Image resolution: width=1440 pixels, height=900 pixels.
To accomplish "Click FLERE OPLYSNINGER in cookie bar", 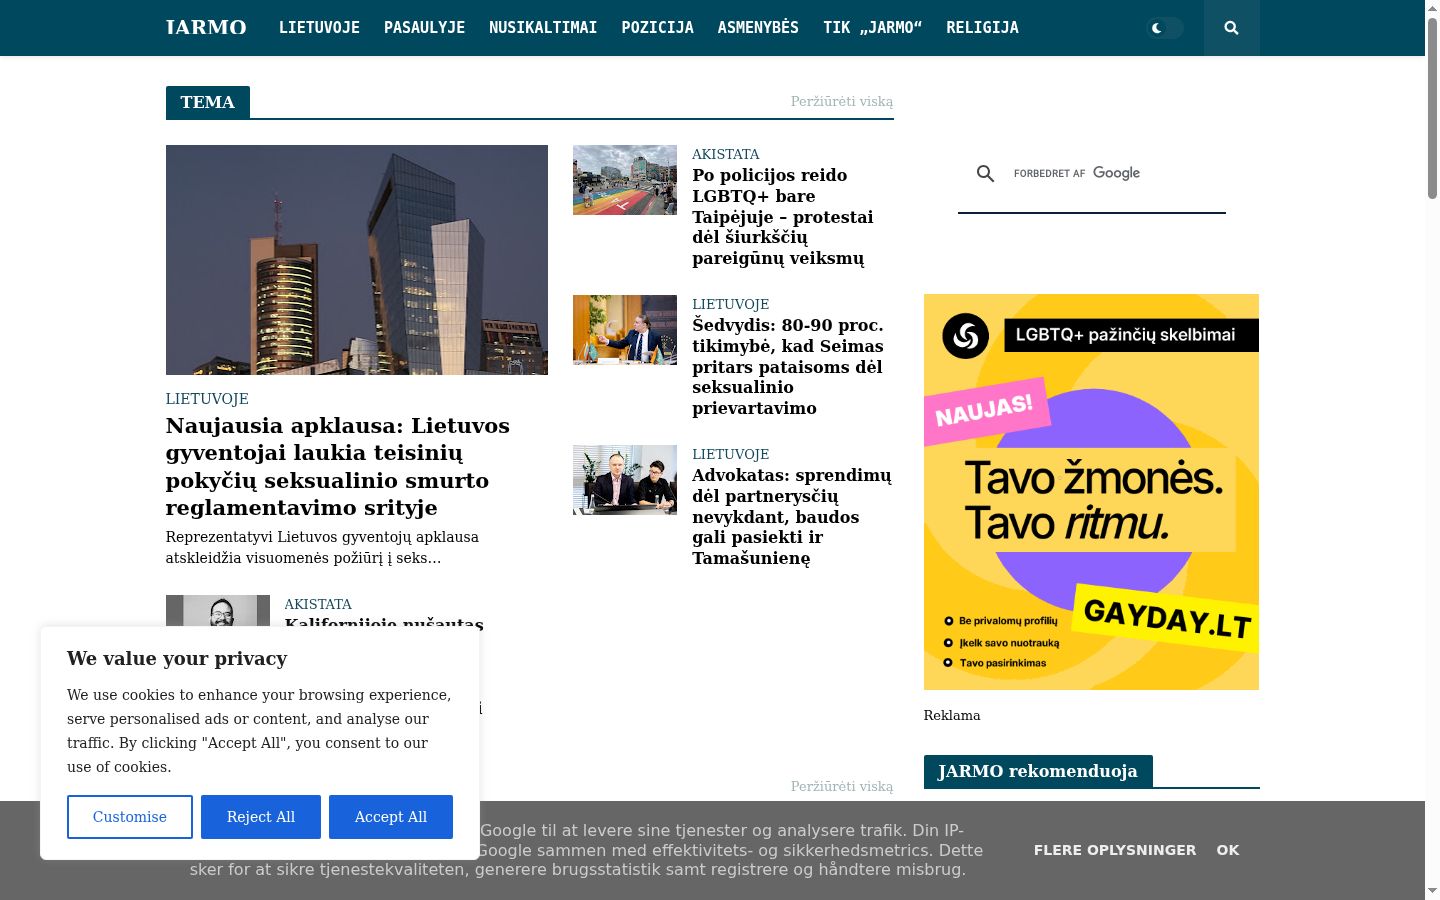I will pos(1115,850).
